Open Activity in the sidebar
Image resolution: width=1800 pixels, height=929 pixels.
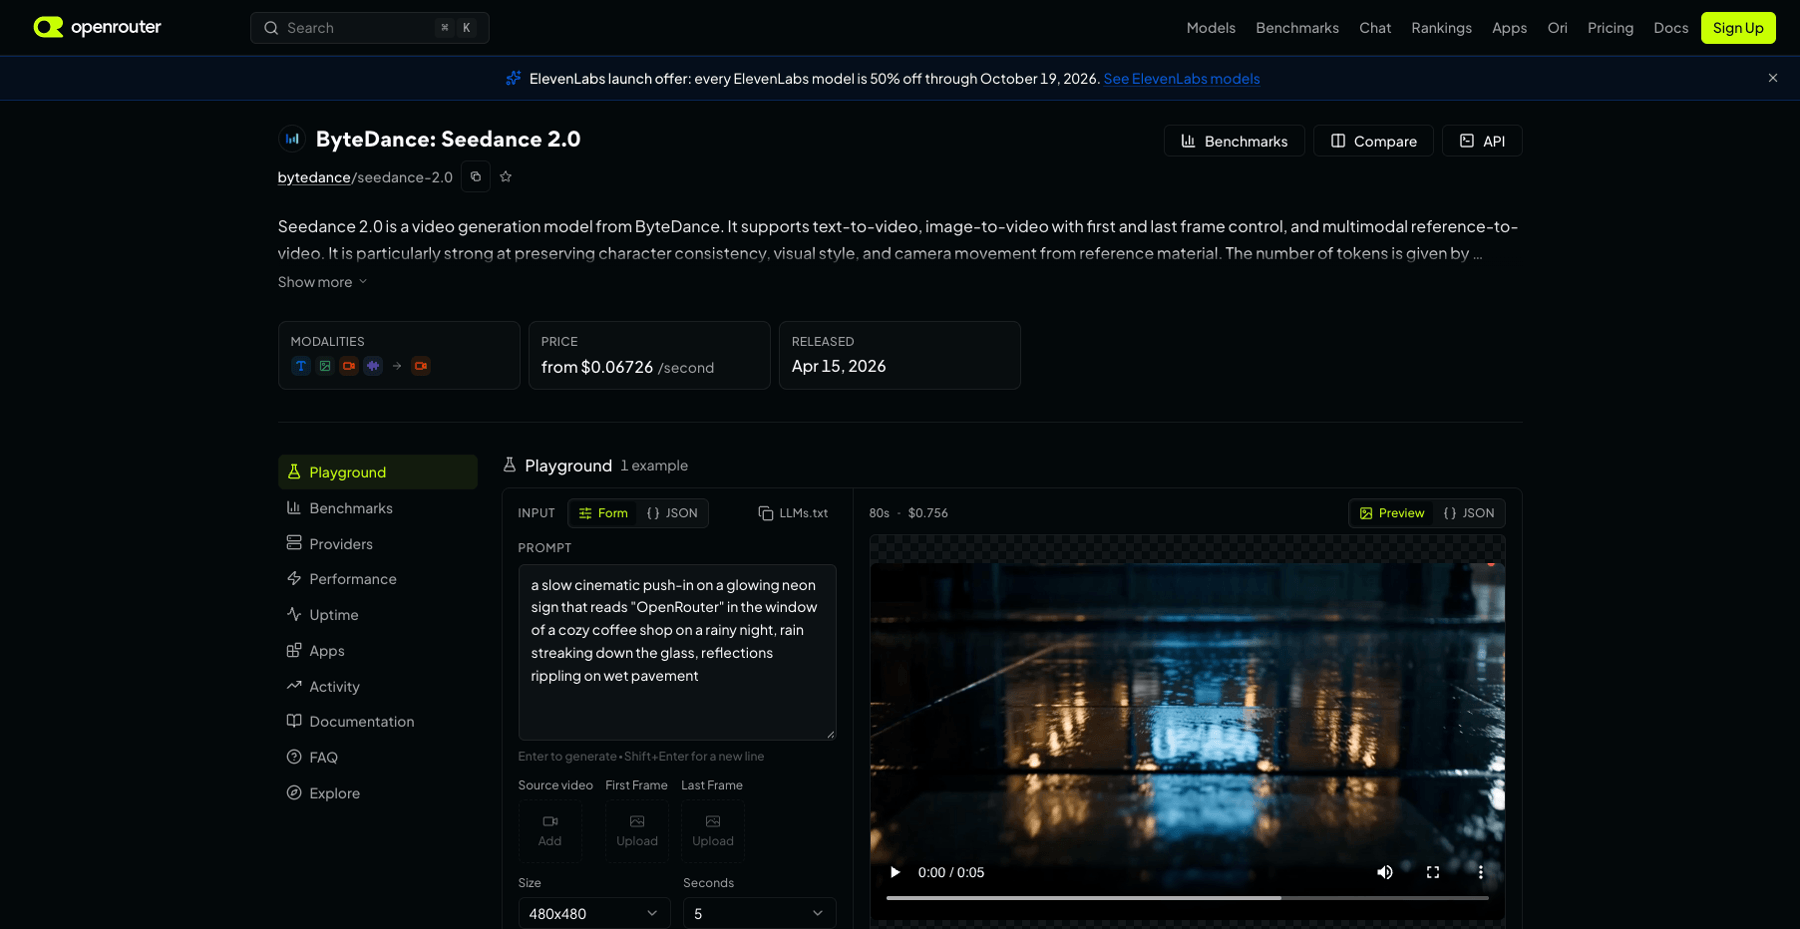pos(378,687)
